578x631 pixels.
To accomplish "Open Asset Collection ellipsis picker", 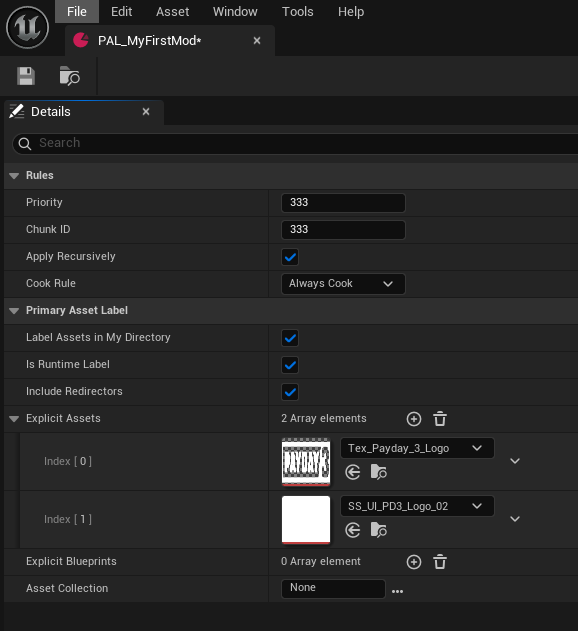I will pos(397,591).
